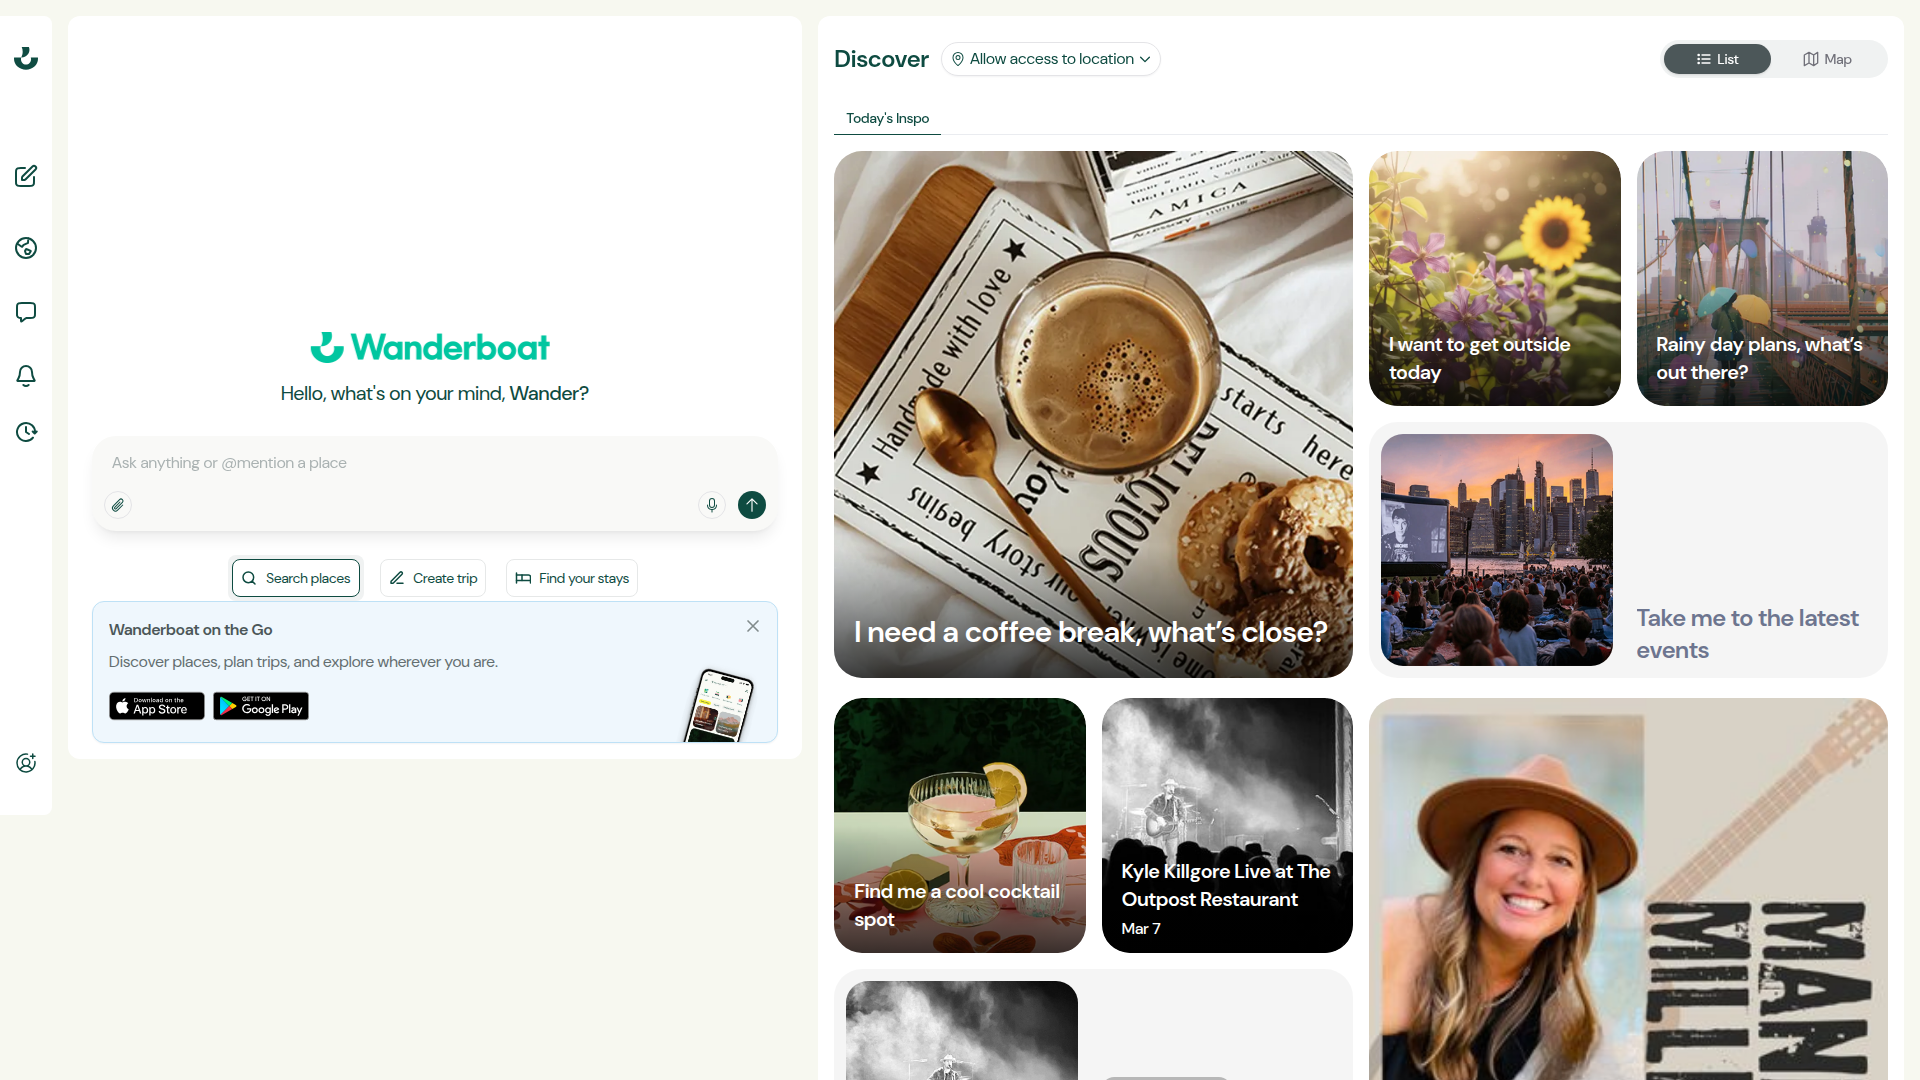This screenshot has width=1920, height=1080.
Task: Open history clock icon
Action: click(26, 432)
